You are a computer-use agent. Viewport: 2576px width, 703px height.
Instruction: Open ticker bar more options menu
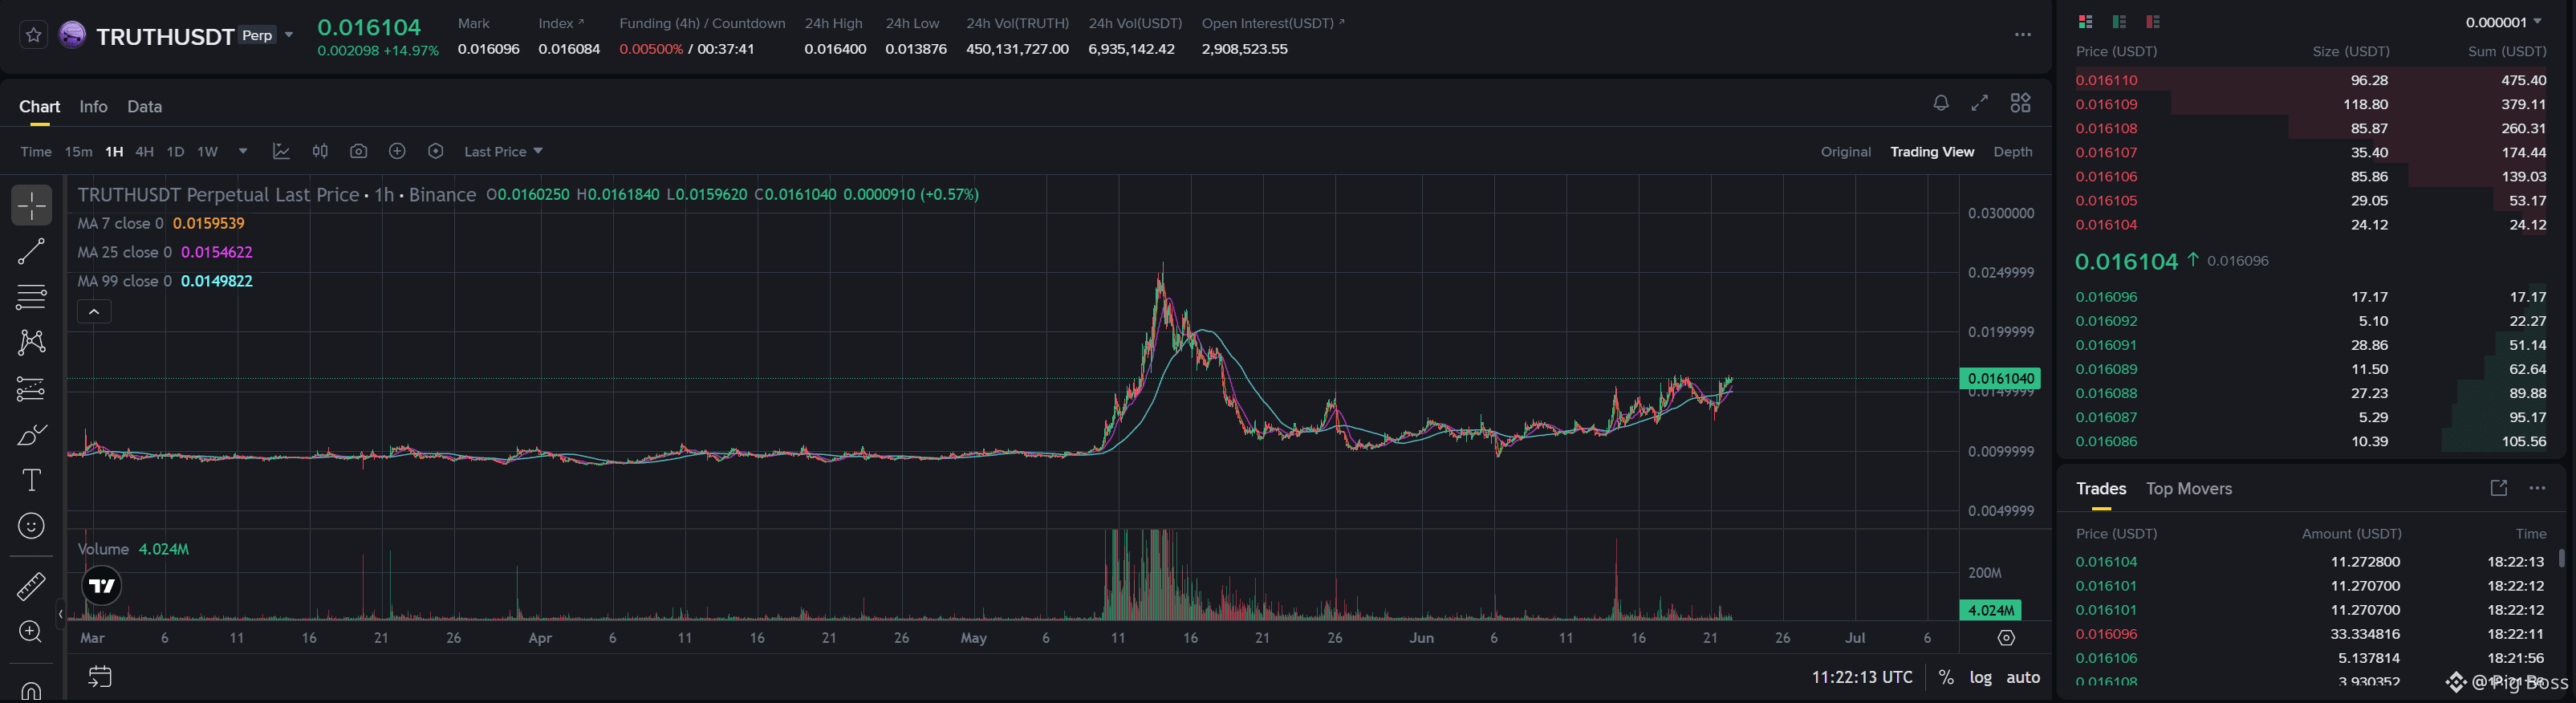[x=2022, y=34]
